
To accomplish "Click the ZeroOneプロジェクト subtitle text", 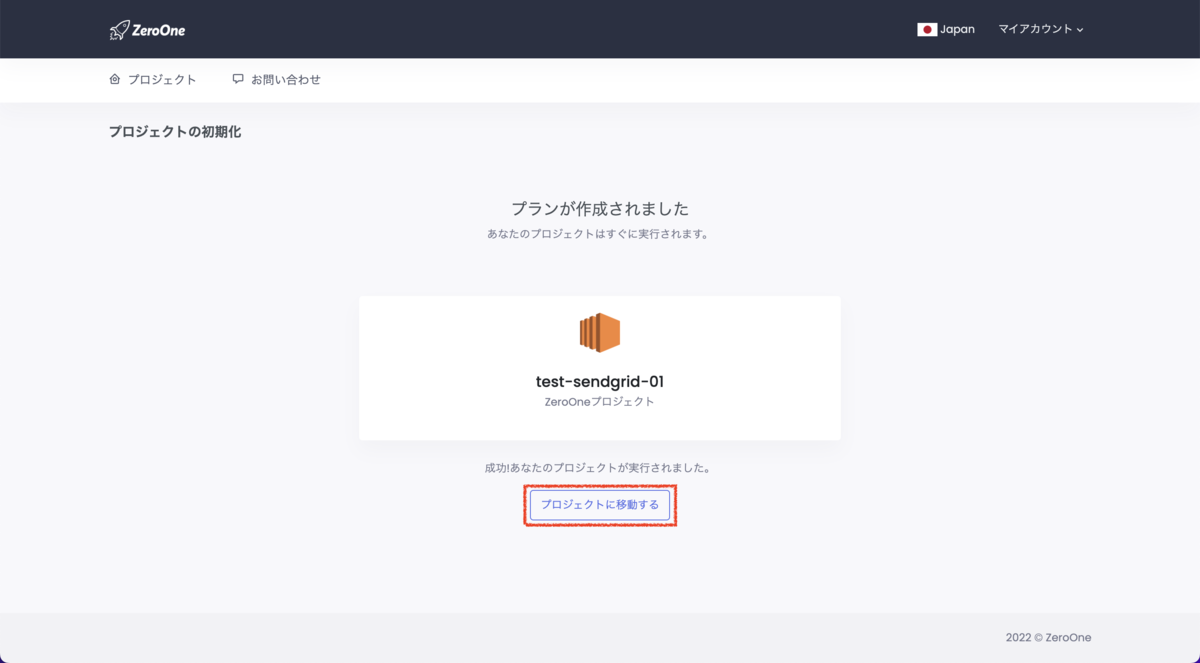I will [600, 402].
